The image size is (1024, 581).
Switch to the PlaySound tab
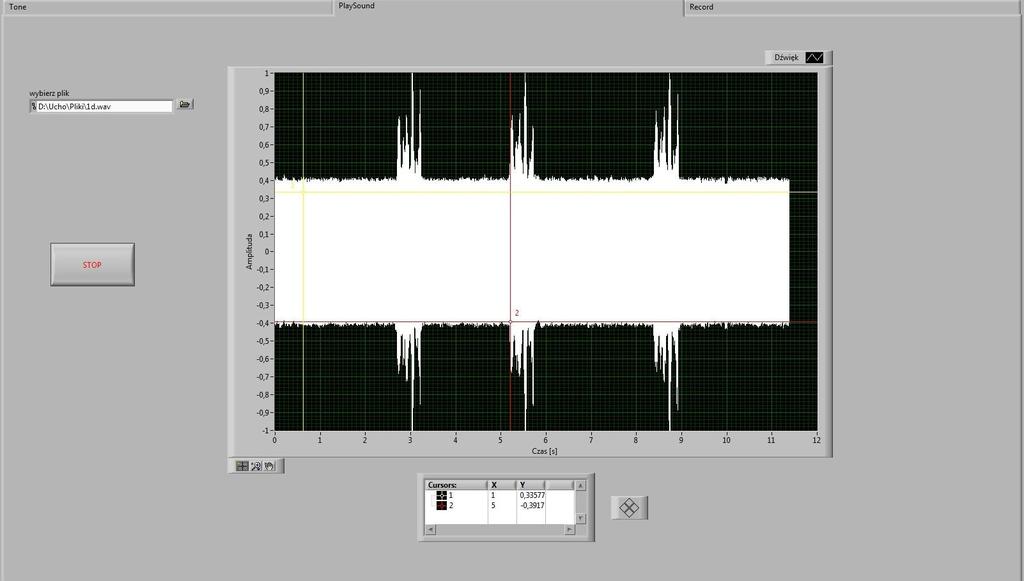508,7
